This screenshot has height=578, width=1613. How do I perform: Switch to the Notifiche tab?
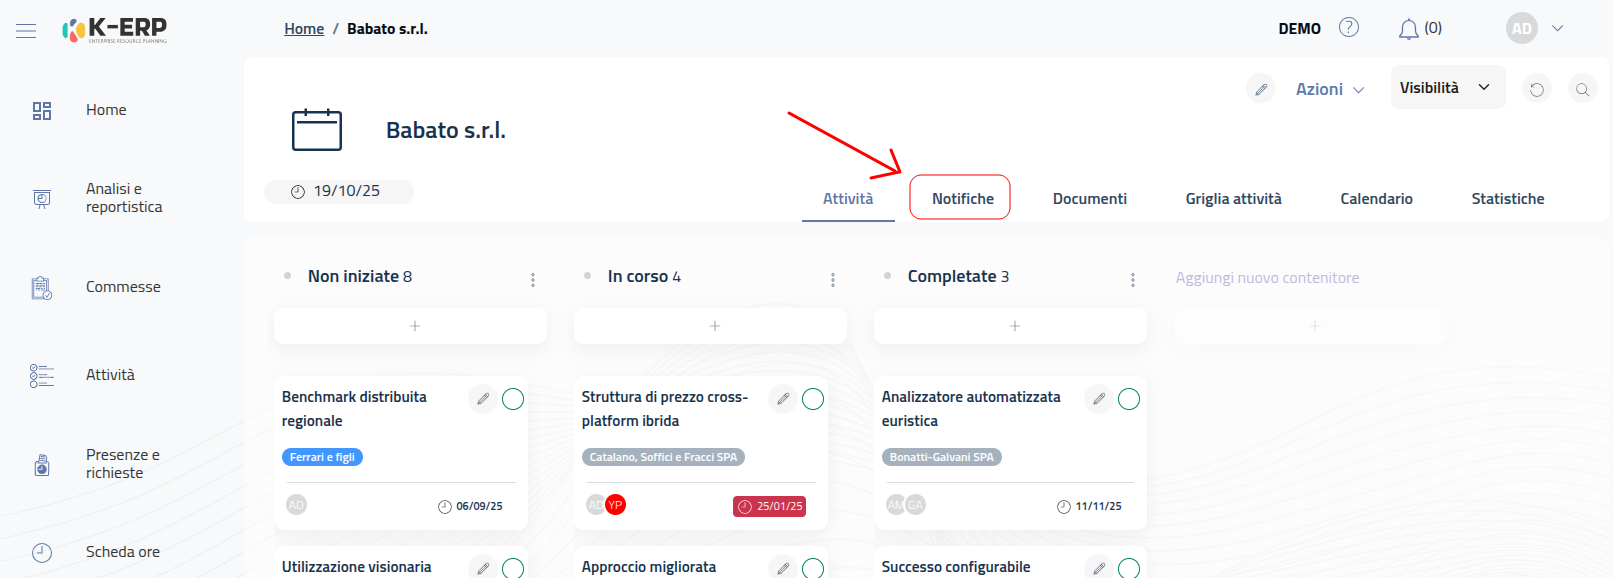click(962, 198)
